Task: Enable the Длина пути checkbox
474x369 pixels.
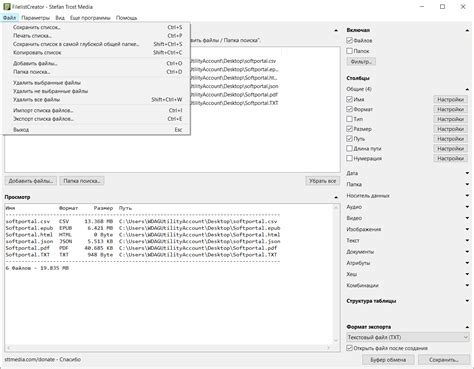Action: pos(349,148)
